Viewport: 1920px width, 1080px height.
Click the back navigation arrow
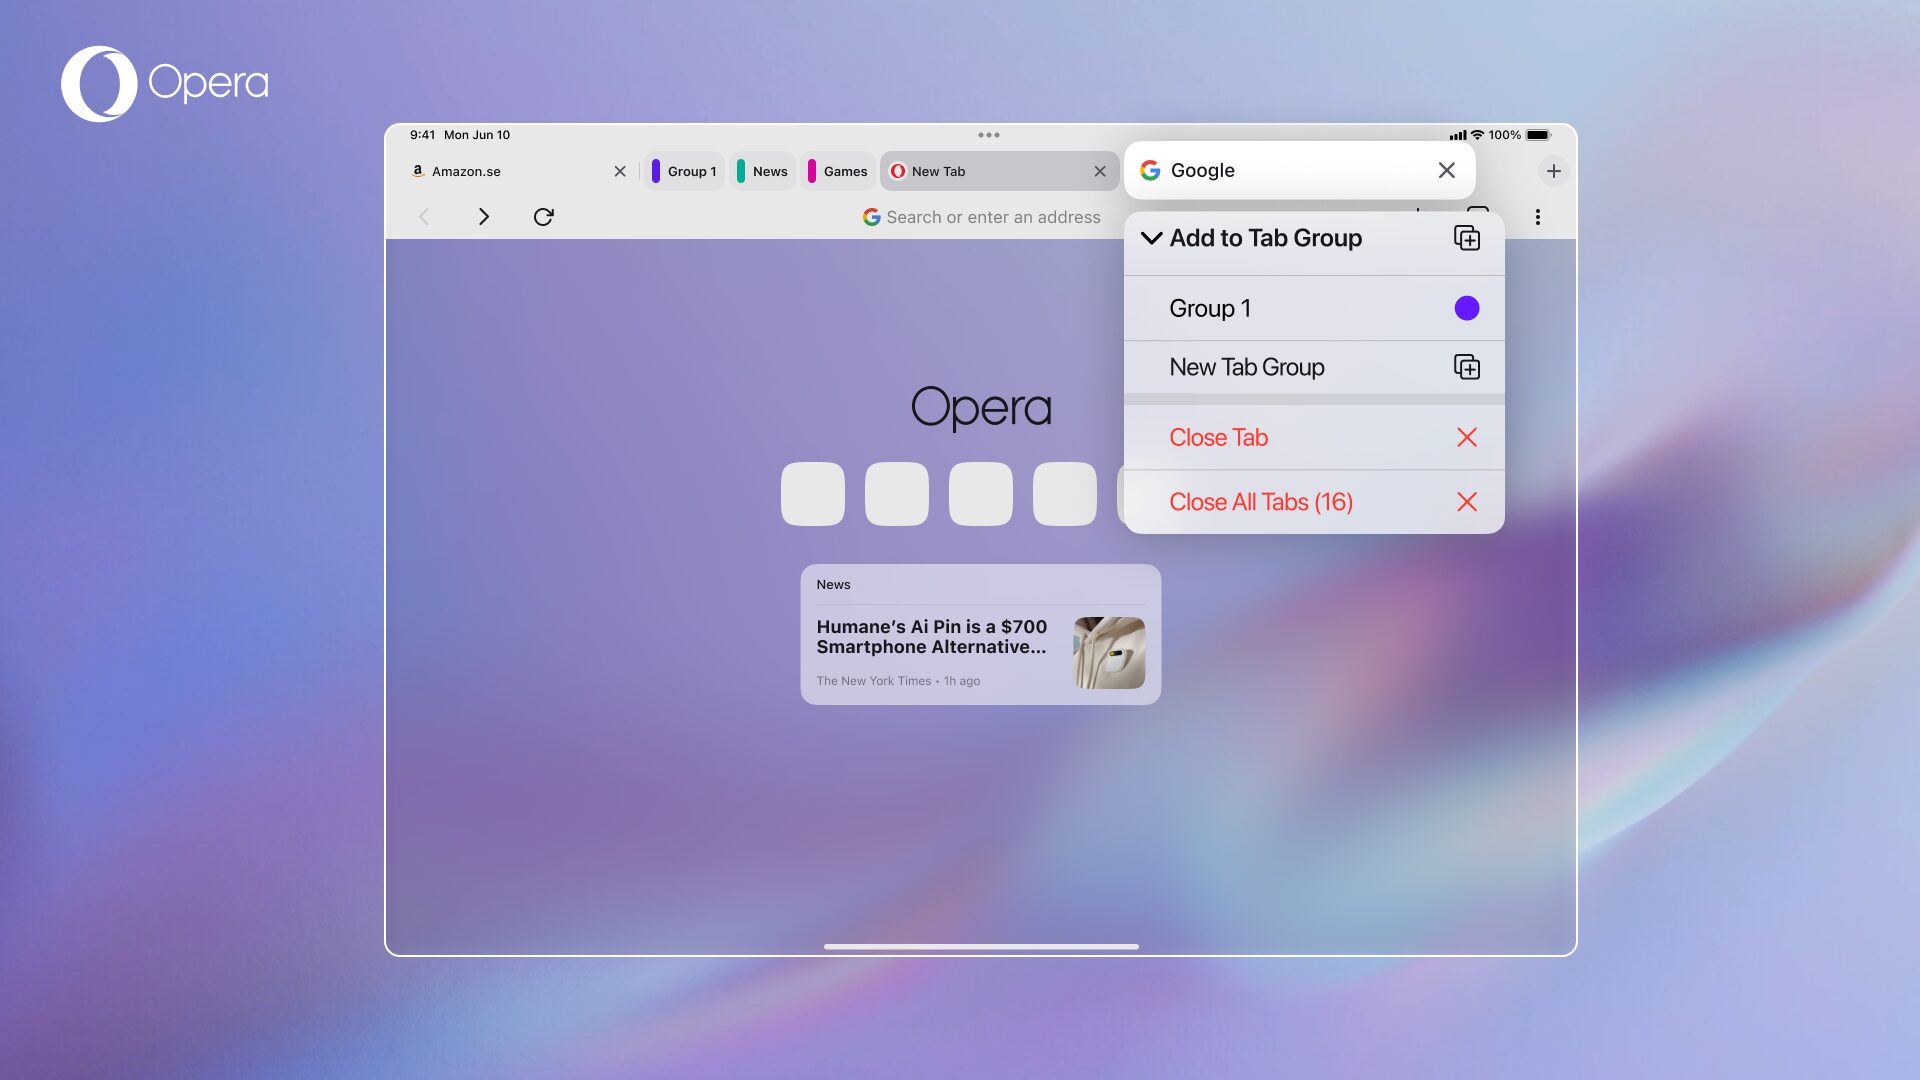[x=424, y=217]
